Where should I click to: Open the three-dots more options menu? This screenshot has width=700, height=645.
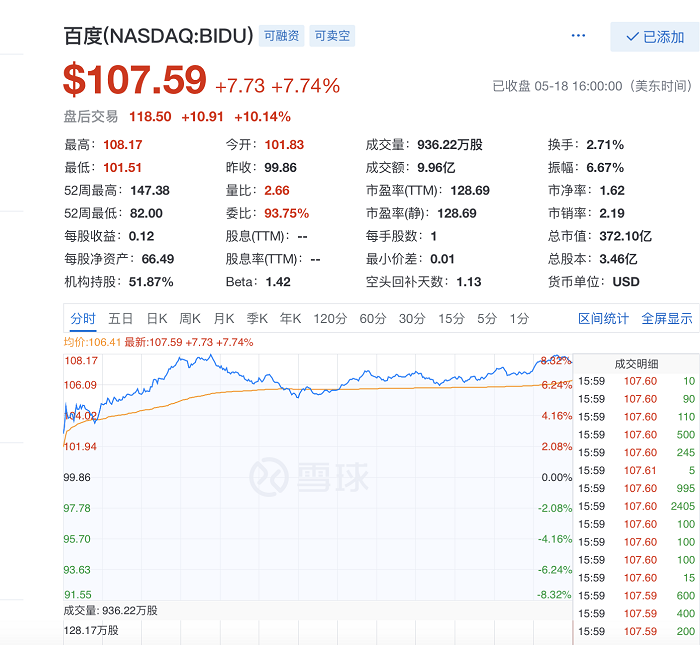click(578, 36)
